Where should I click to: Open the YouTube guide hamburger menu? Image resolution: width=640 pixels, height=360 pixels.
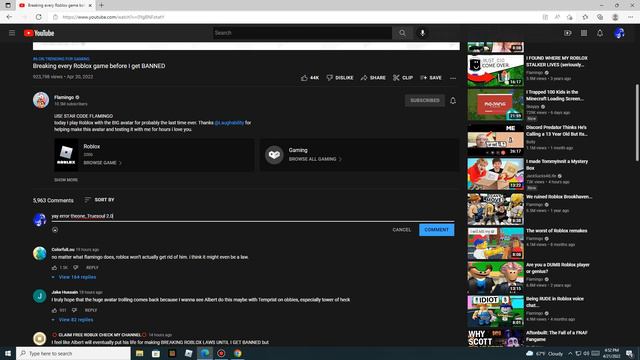[x=12, y=33]
